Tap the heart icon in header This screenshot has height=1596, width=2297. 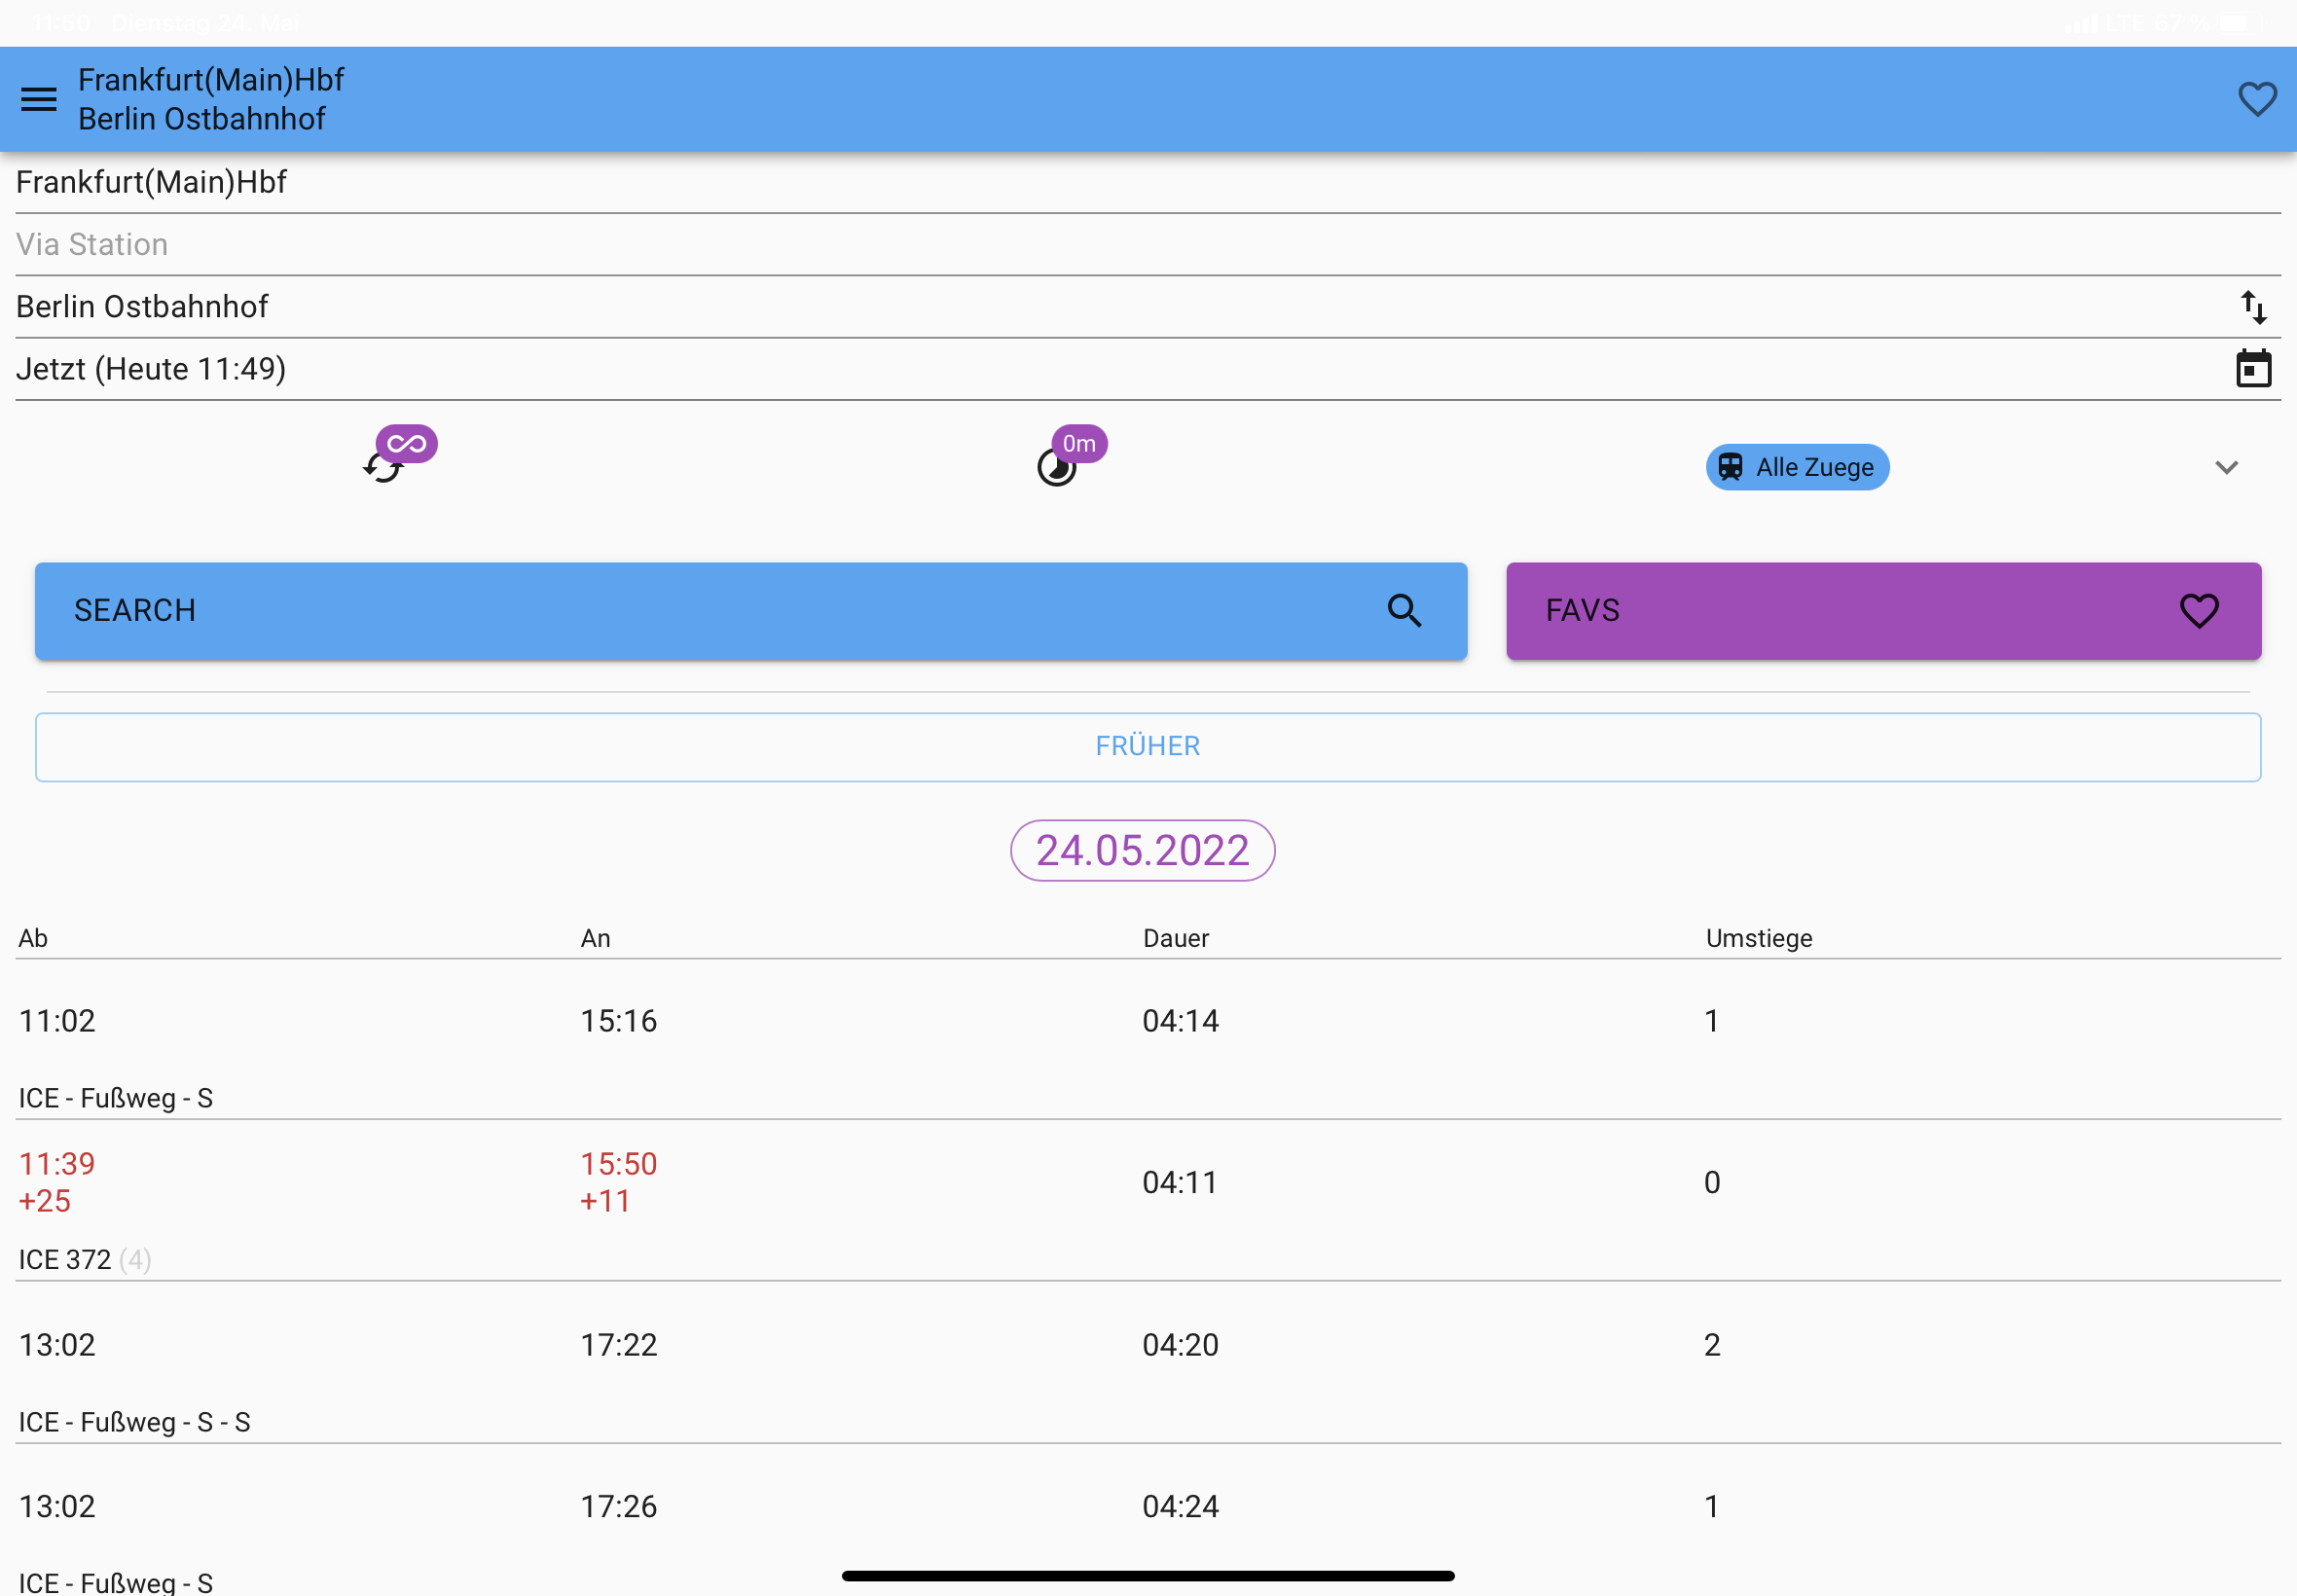[2256, 99]
